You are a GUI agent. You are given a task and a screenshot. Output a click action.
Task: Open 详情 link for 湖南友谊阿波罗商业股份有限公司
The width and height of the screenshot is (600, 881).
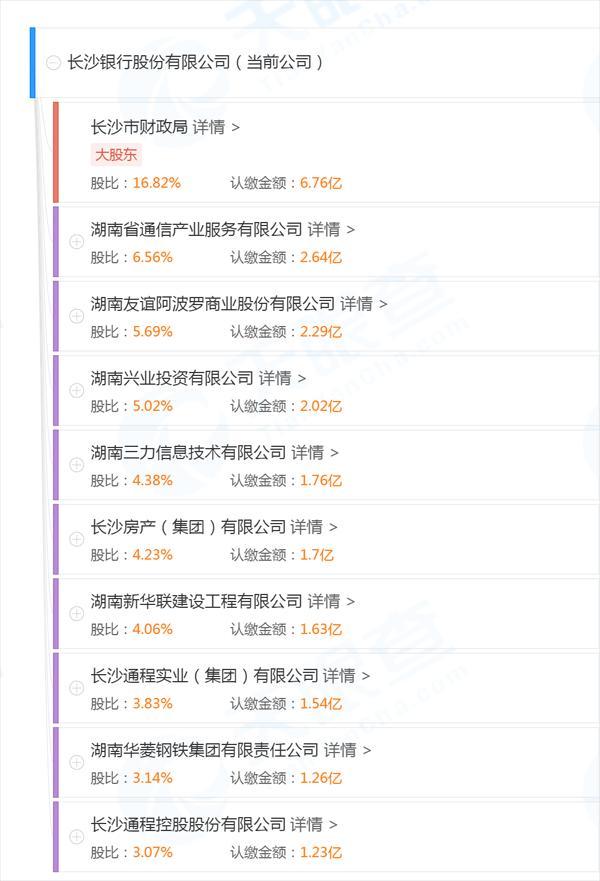pos(363,304)
